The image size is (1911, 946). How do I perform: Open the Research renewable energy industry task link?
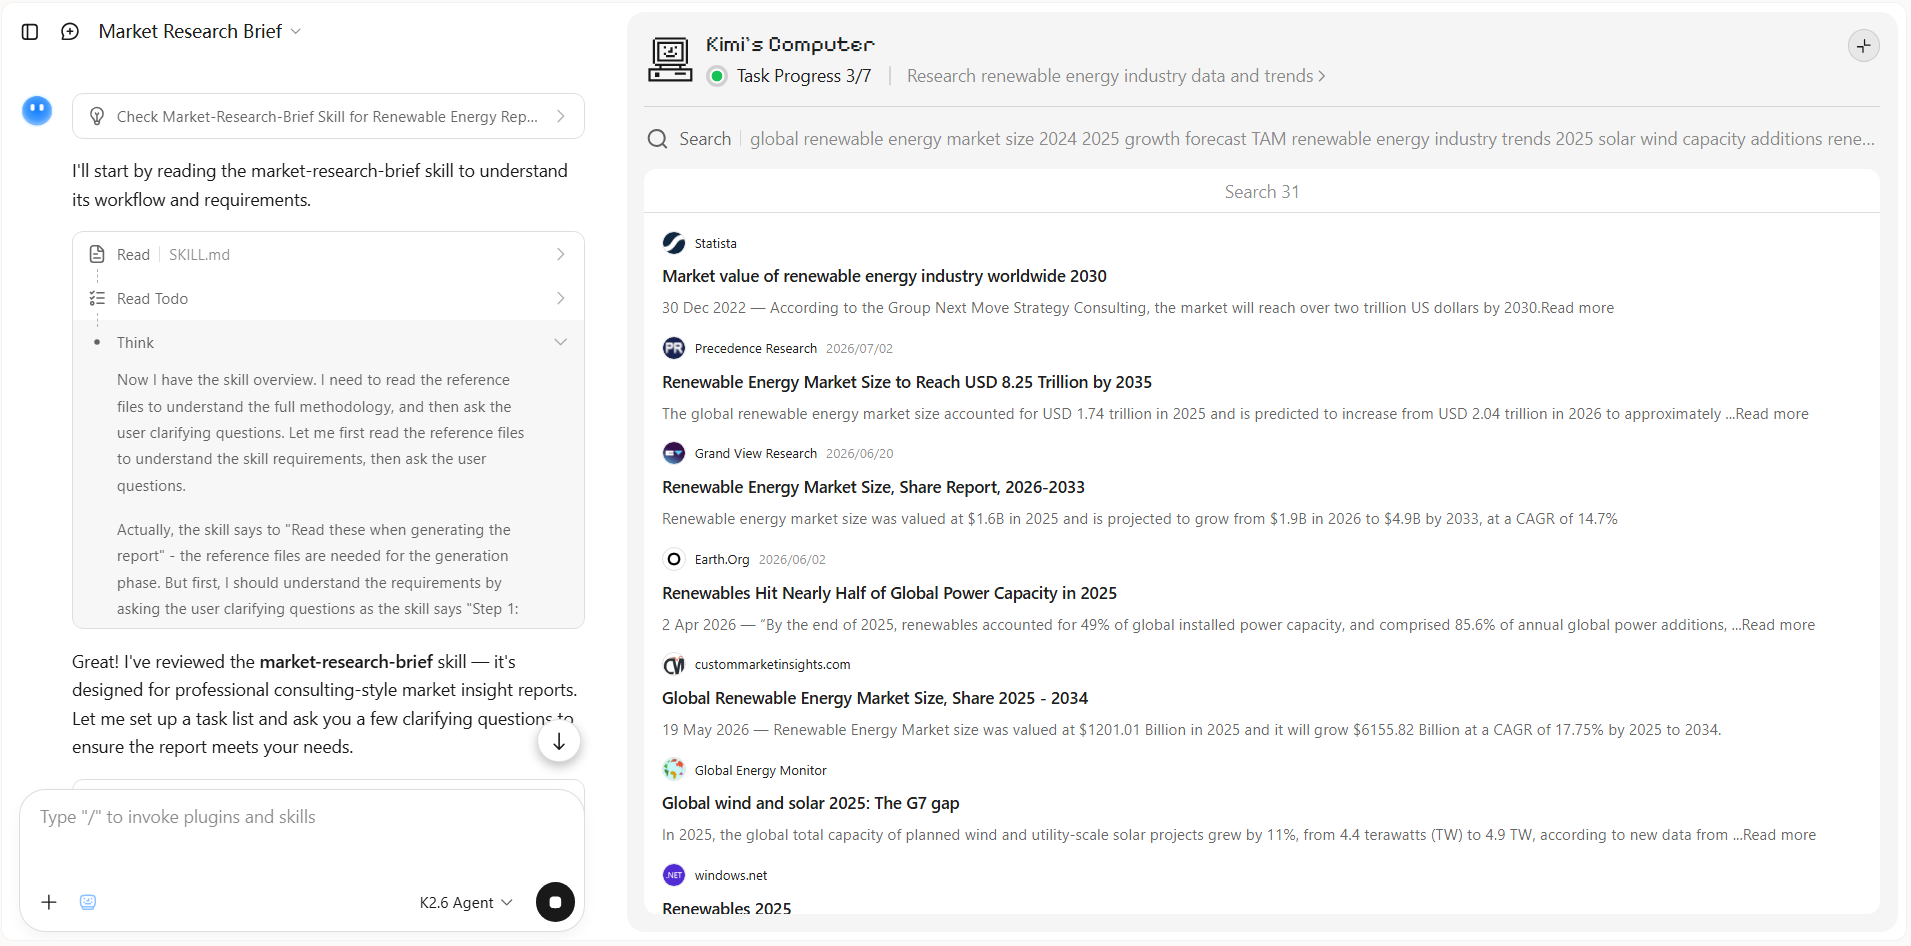coord(1116,76)
